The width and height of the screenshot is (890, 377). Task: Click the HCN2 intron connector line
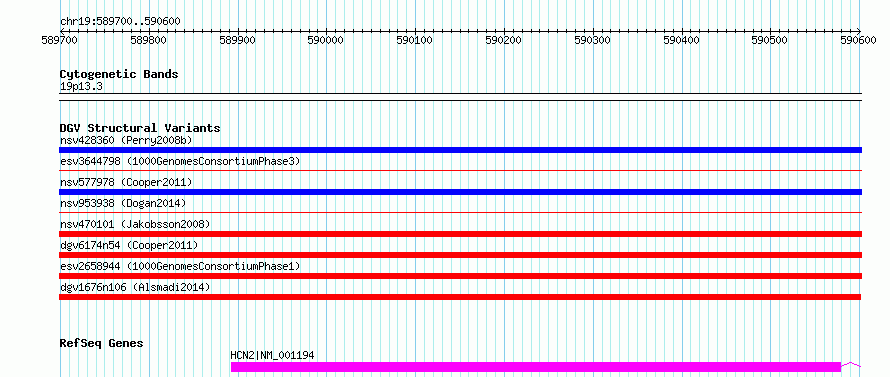point(851,364)
